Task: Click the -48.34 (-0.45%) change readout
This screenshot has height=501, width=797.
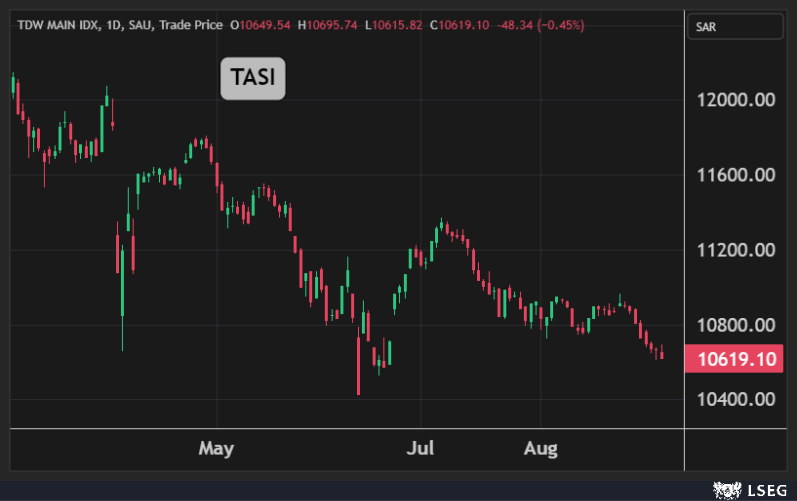Action: pyautogui.click(x=537, y=24)
